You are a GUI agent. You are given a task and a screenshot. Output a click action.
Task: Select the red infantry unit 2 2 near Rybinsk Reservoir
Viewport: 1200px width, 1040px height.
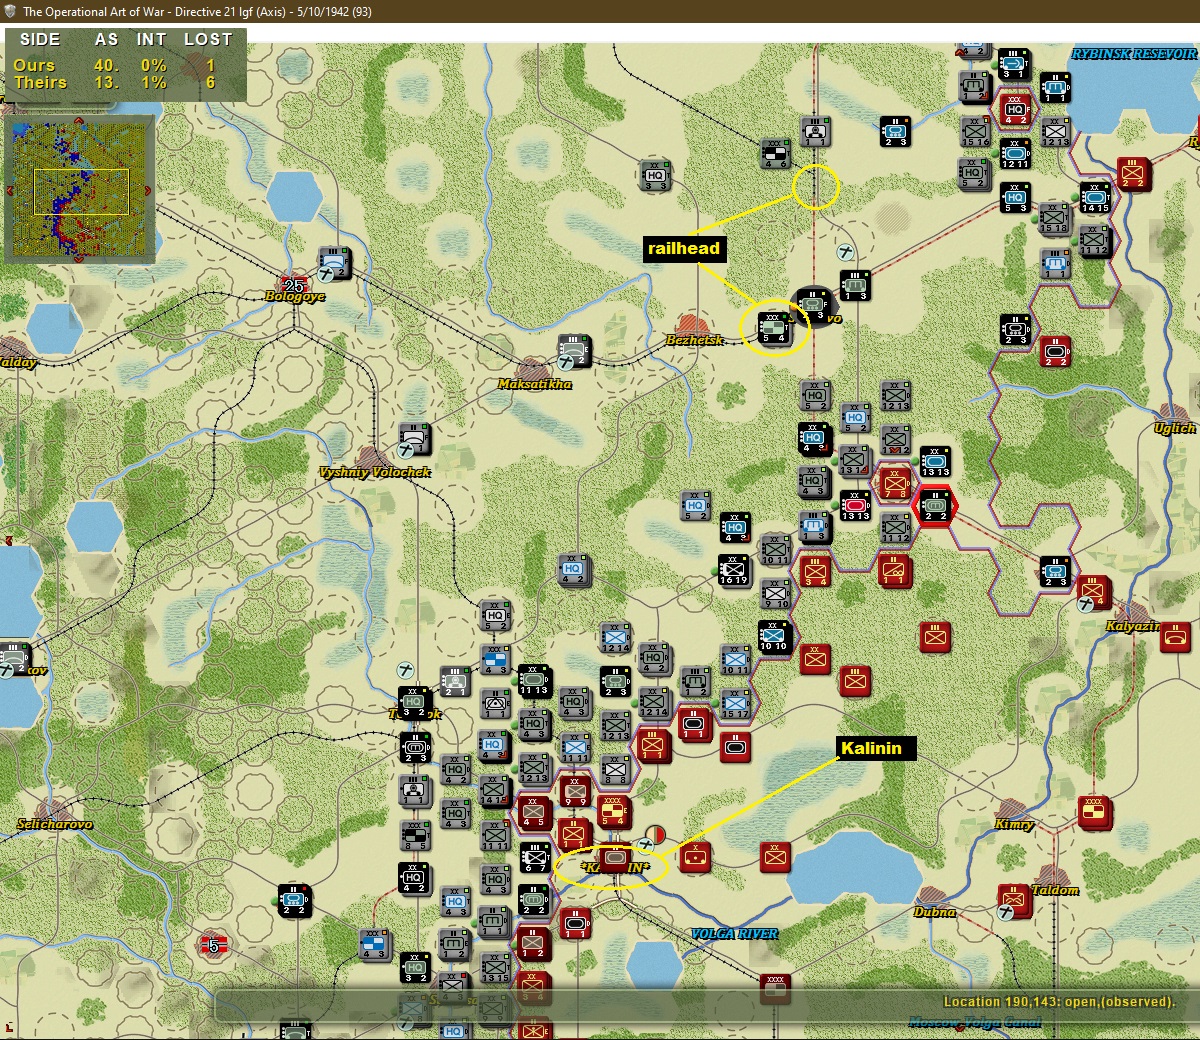(x=1133, y=174)
